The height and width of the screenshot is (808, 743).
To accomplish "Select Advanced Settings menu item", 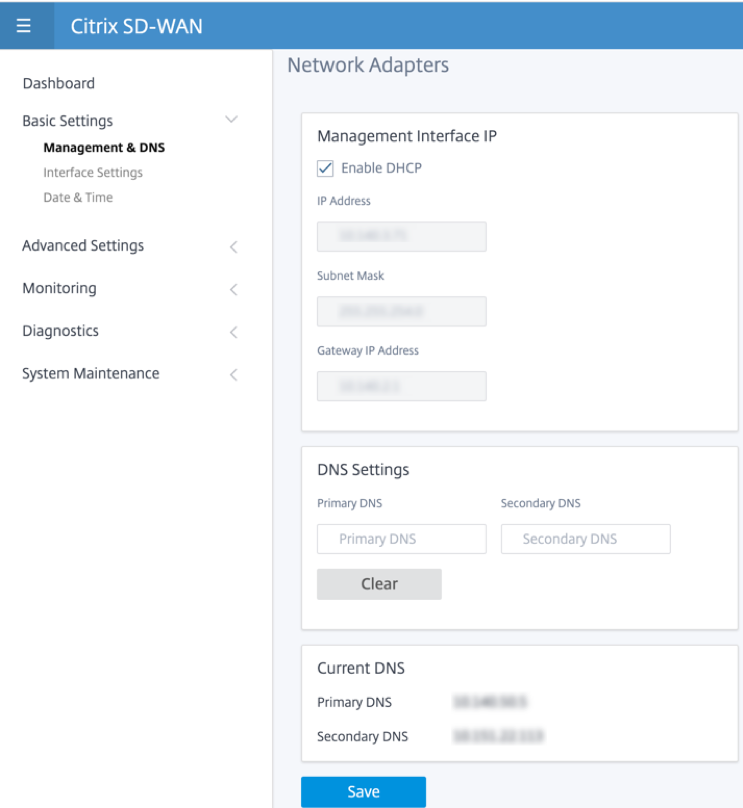I will point(83,246).
